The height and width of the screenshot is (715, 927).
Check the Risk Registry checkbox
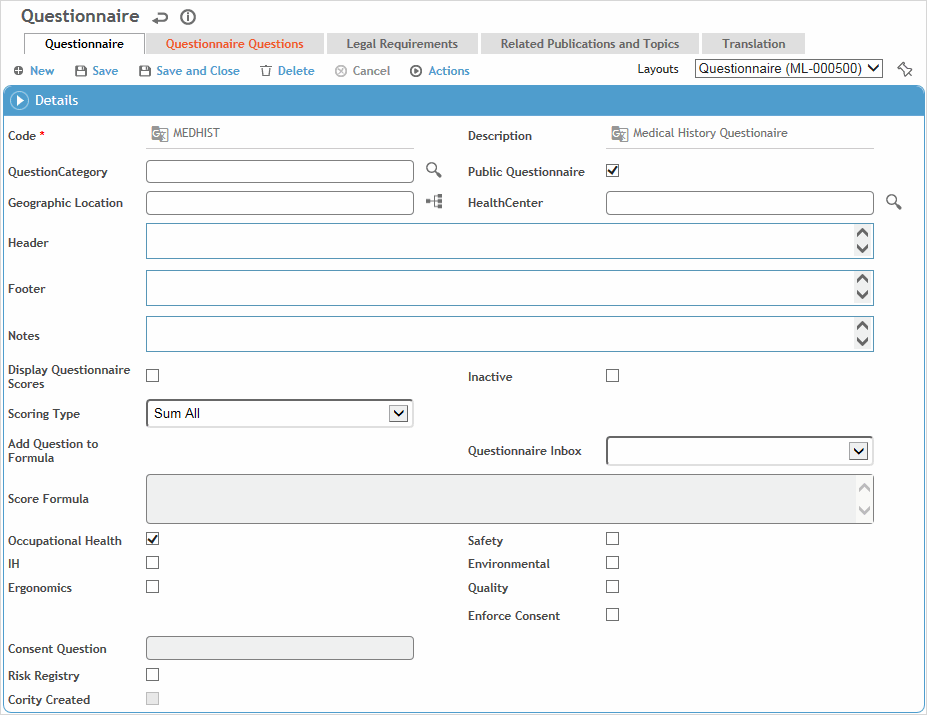coord(153,675)
